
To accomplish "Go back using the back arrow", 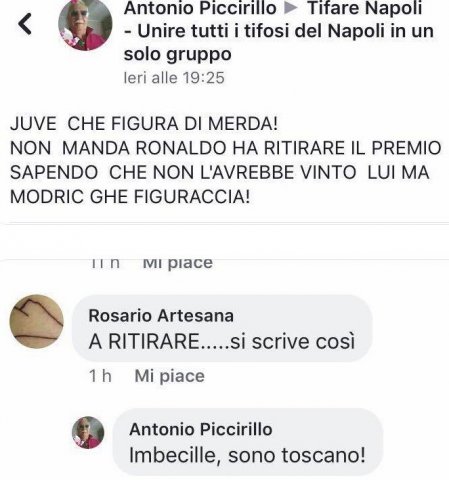I will (x=25, y=24).
